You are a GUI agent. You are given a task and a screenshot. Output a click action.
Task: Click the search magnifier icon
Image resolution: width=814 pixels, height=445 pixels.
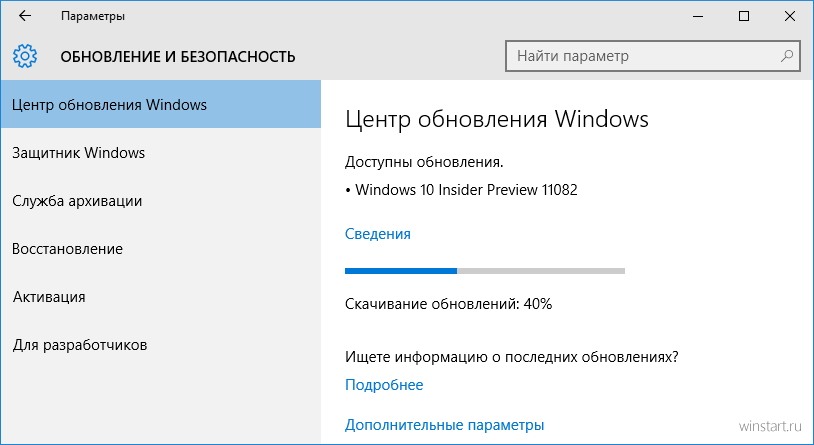click(786, 56)
